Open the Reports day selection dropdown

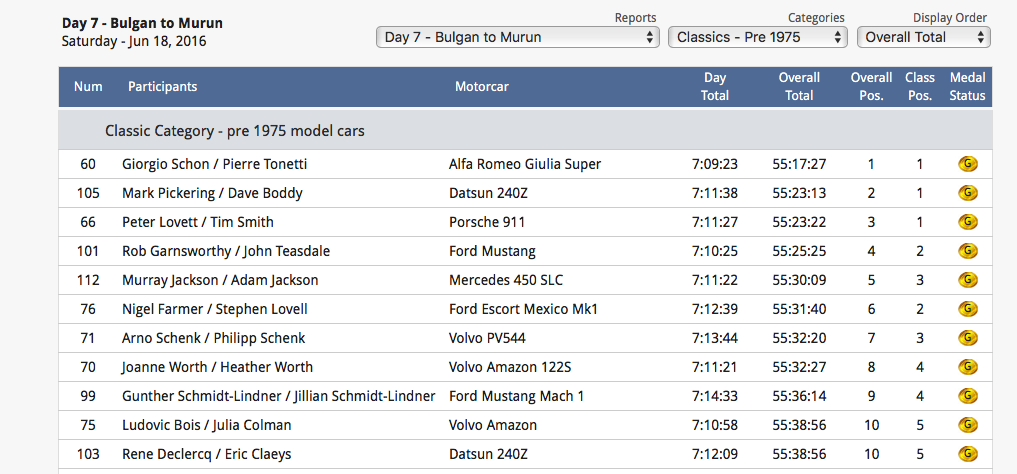pyautogui.click(x=517, y=37)
